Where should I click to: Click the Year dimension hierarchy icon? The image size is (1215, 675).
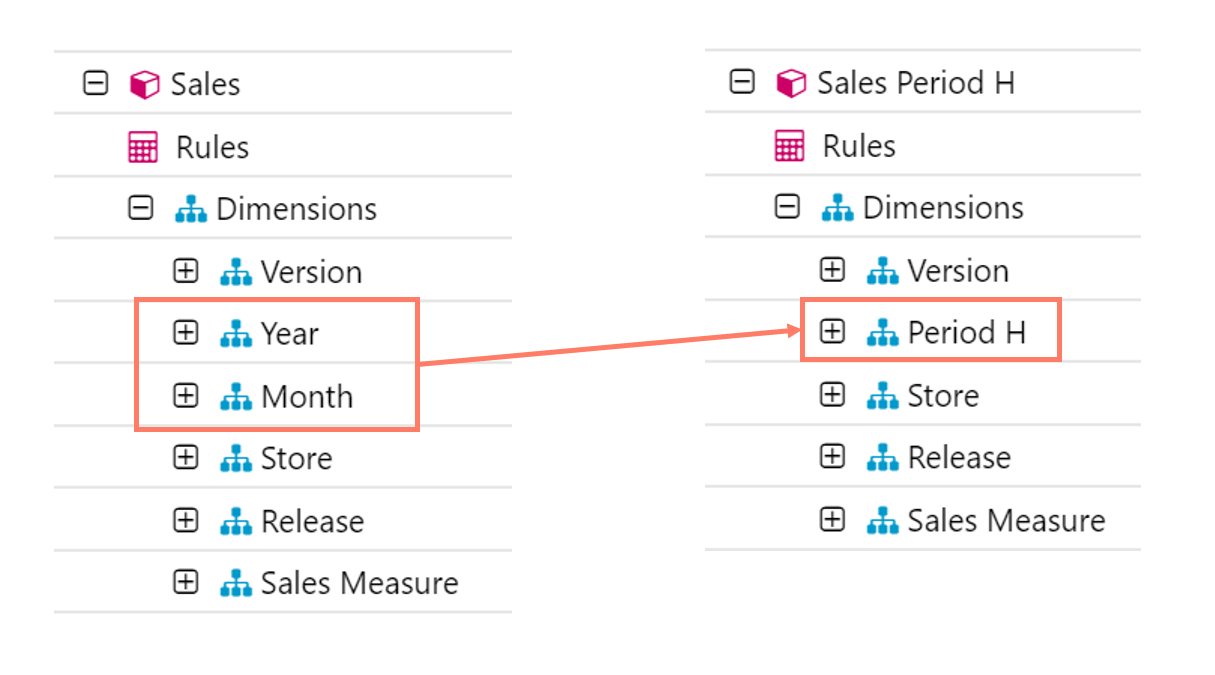point(236,334)
